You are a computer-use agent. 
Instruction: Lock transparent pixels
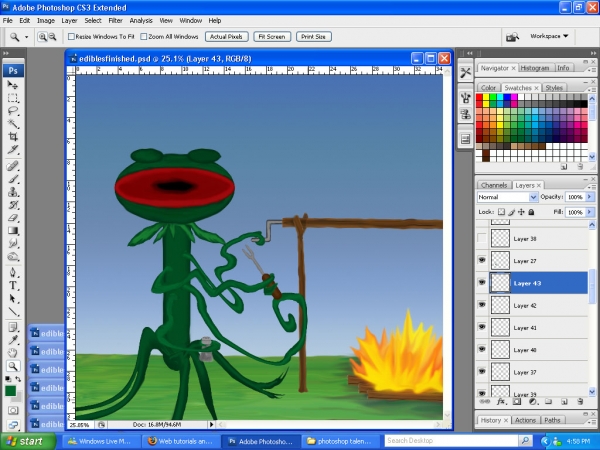501,212
